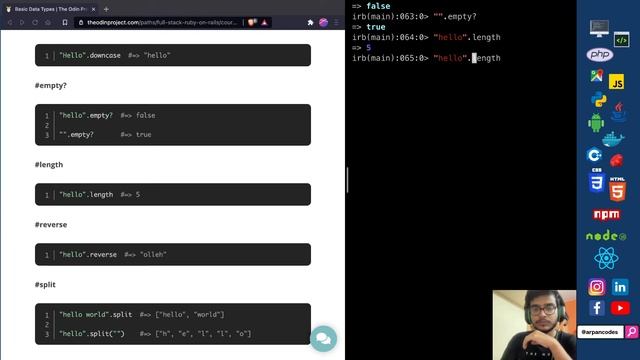Open the chat bubble widget
The height and width of the screenshot is (360, 640).
pyautogui.click(x=323, y=338)
